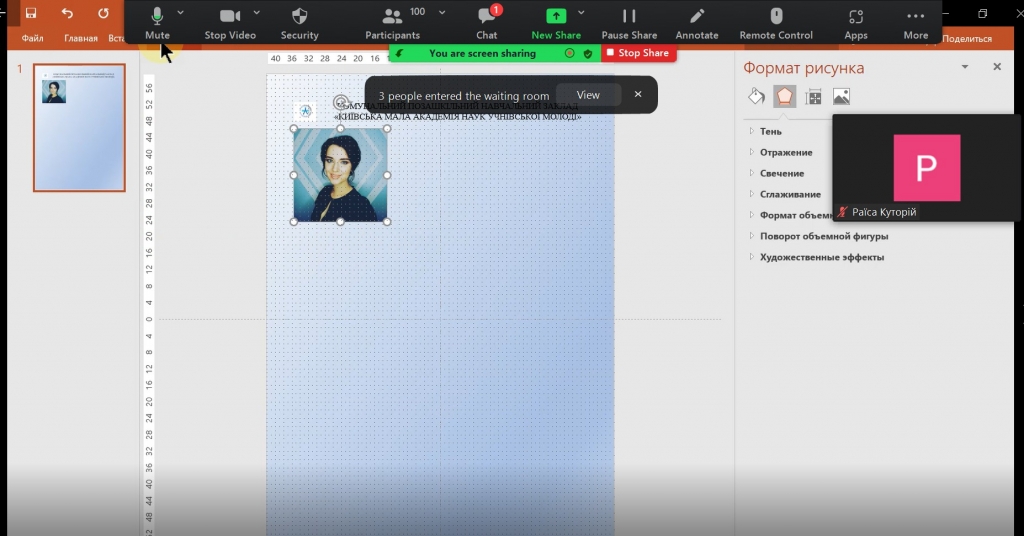Image resolution: width=1024 pixels, height=536 pixels.
Task: Open Participants panel
Action: coord(392,24)
